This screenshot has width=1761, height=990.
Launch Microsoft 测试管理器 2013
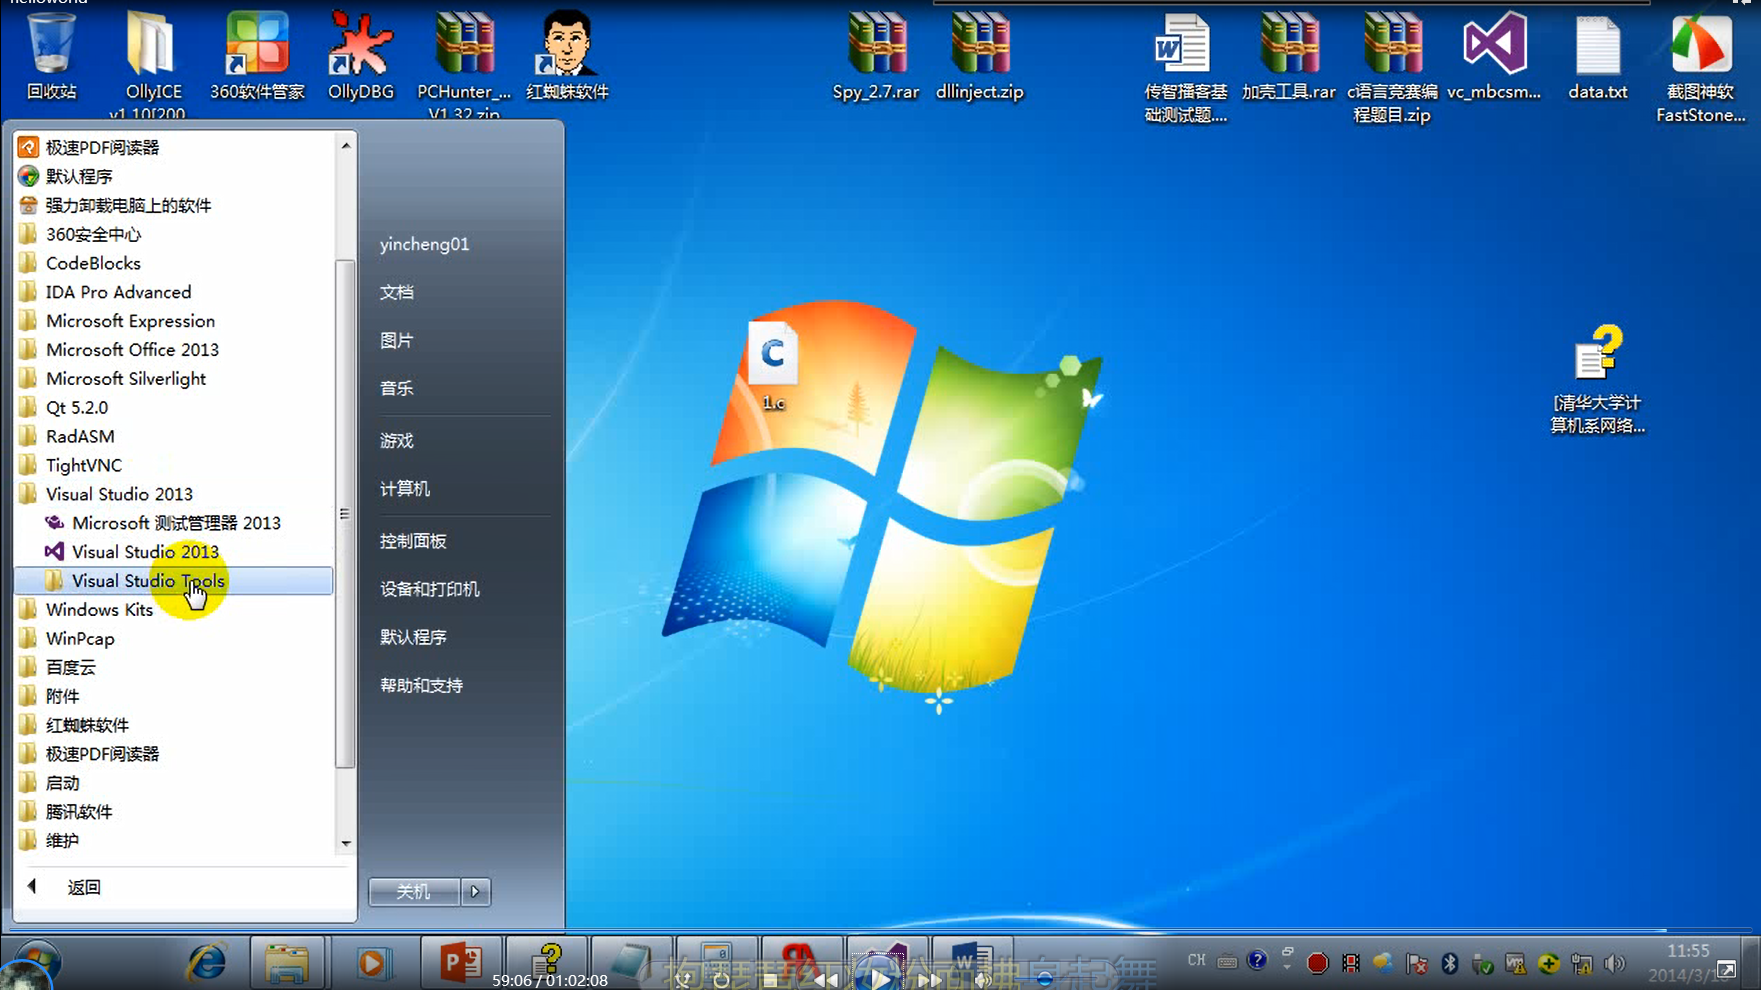(x=174, y=523)
